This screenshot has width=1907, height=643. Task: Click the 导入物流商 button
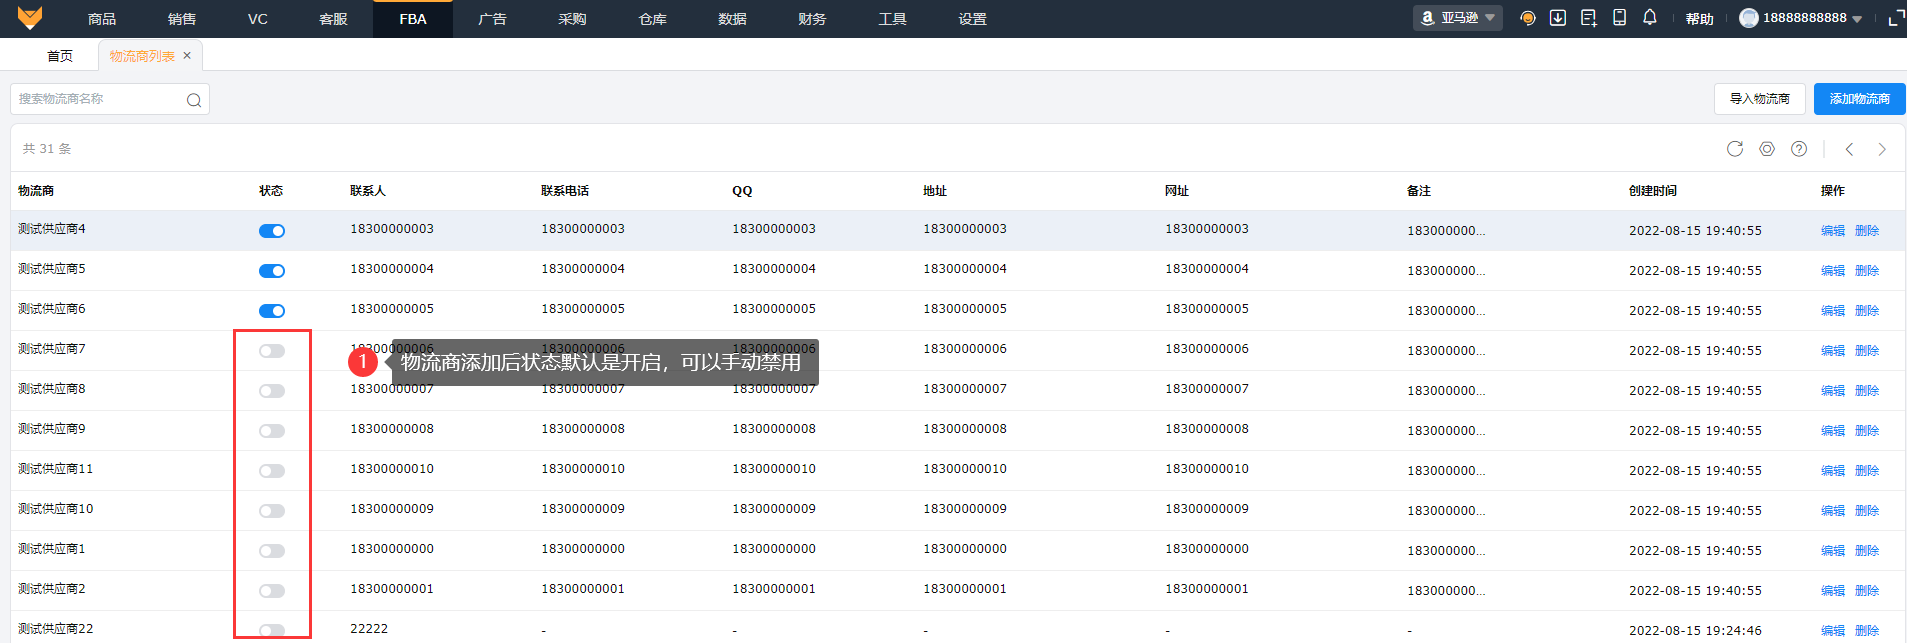(1759, 99)
